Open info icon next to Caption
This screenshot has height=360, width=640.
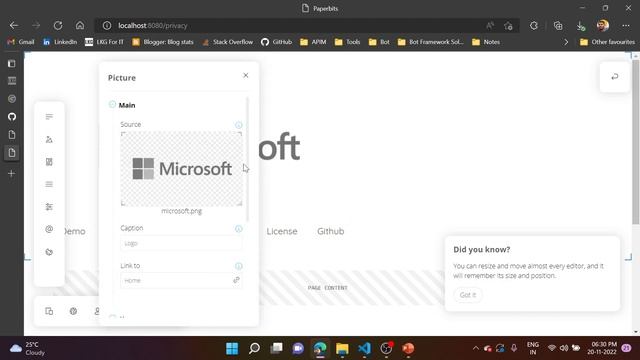(239, 229)
